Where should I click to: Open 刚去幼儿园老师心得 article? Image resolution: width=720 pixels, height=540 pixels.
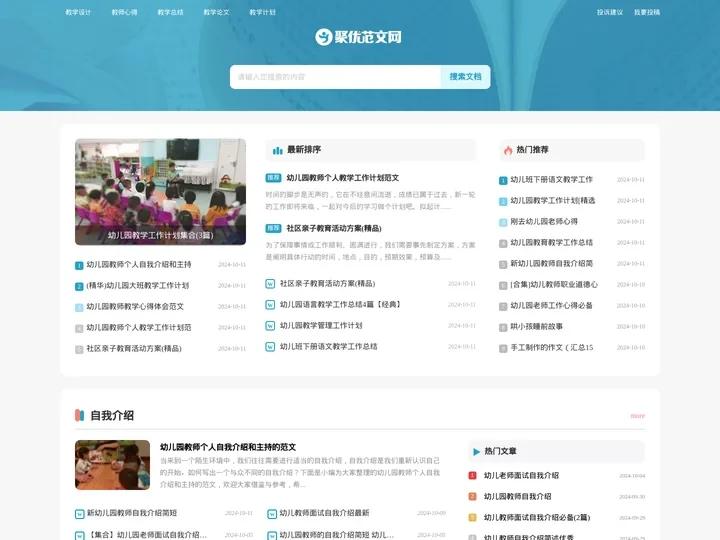coord(544,221)
